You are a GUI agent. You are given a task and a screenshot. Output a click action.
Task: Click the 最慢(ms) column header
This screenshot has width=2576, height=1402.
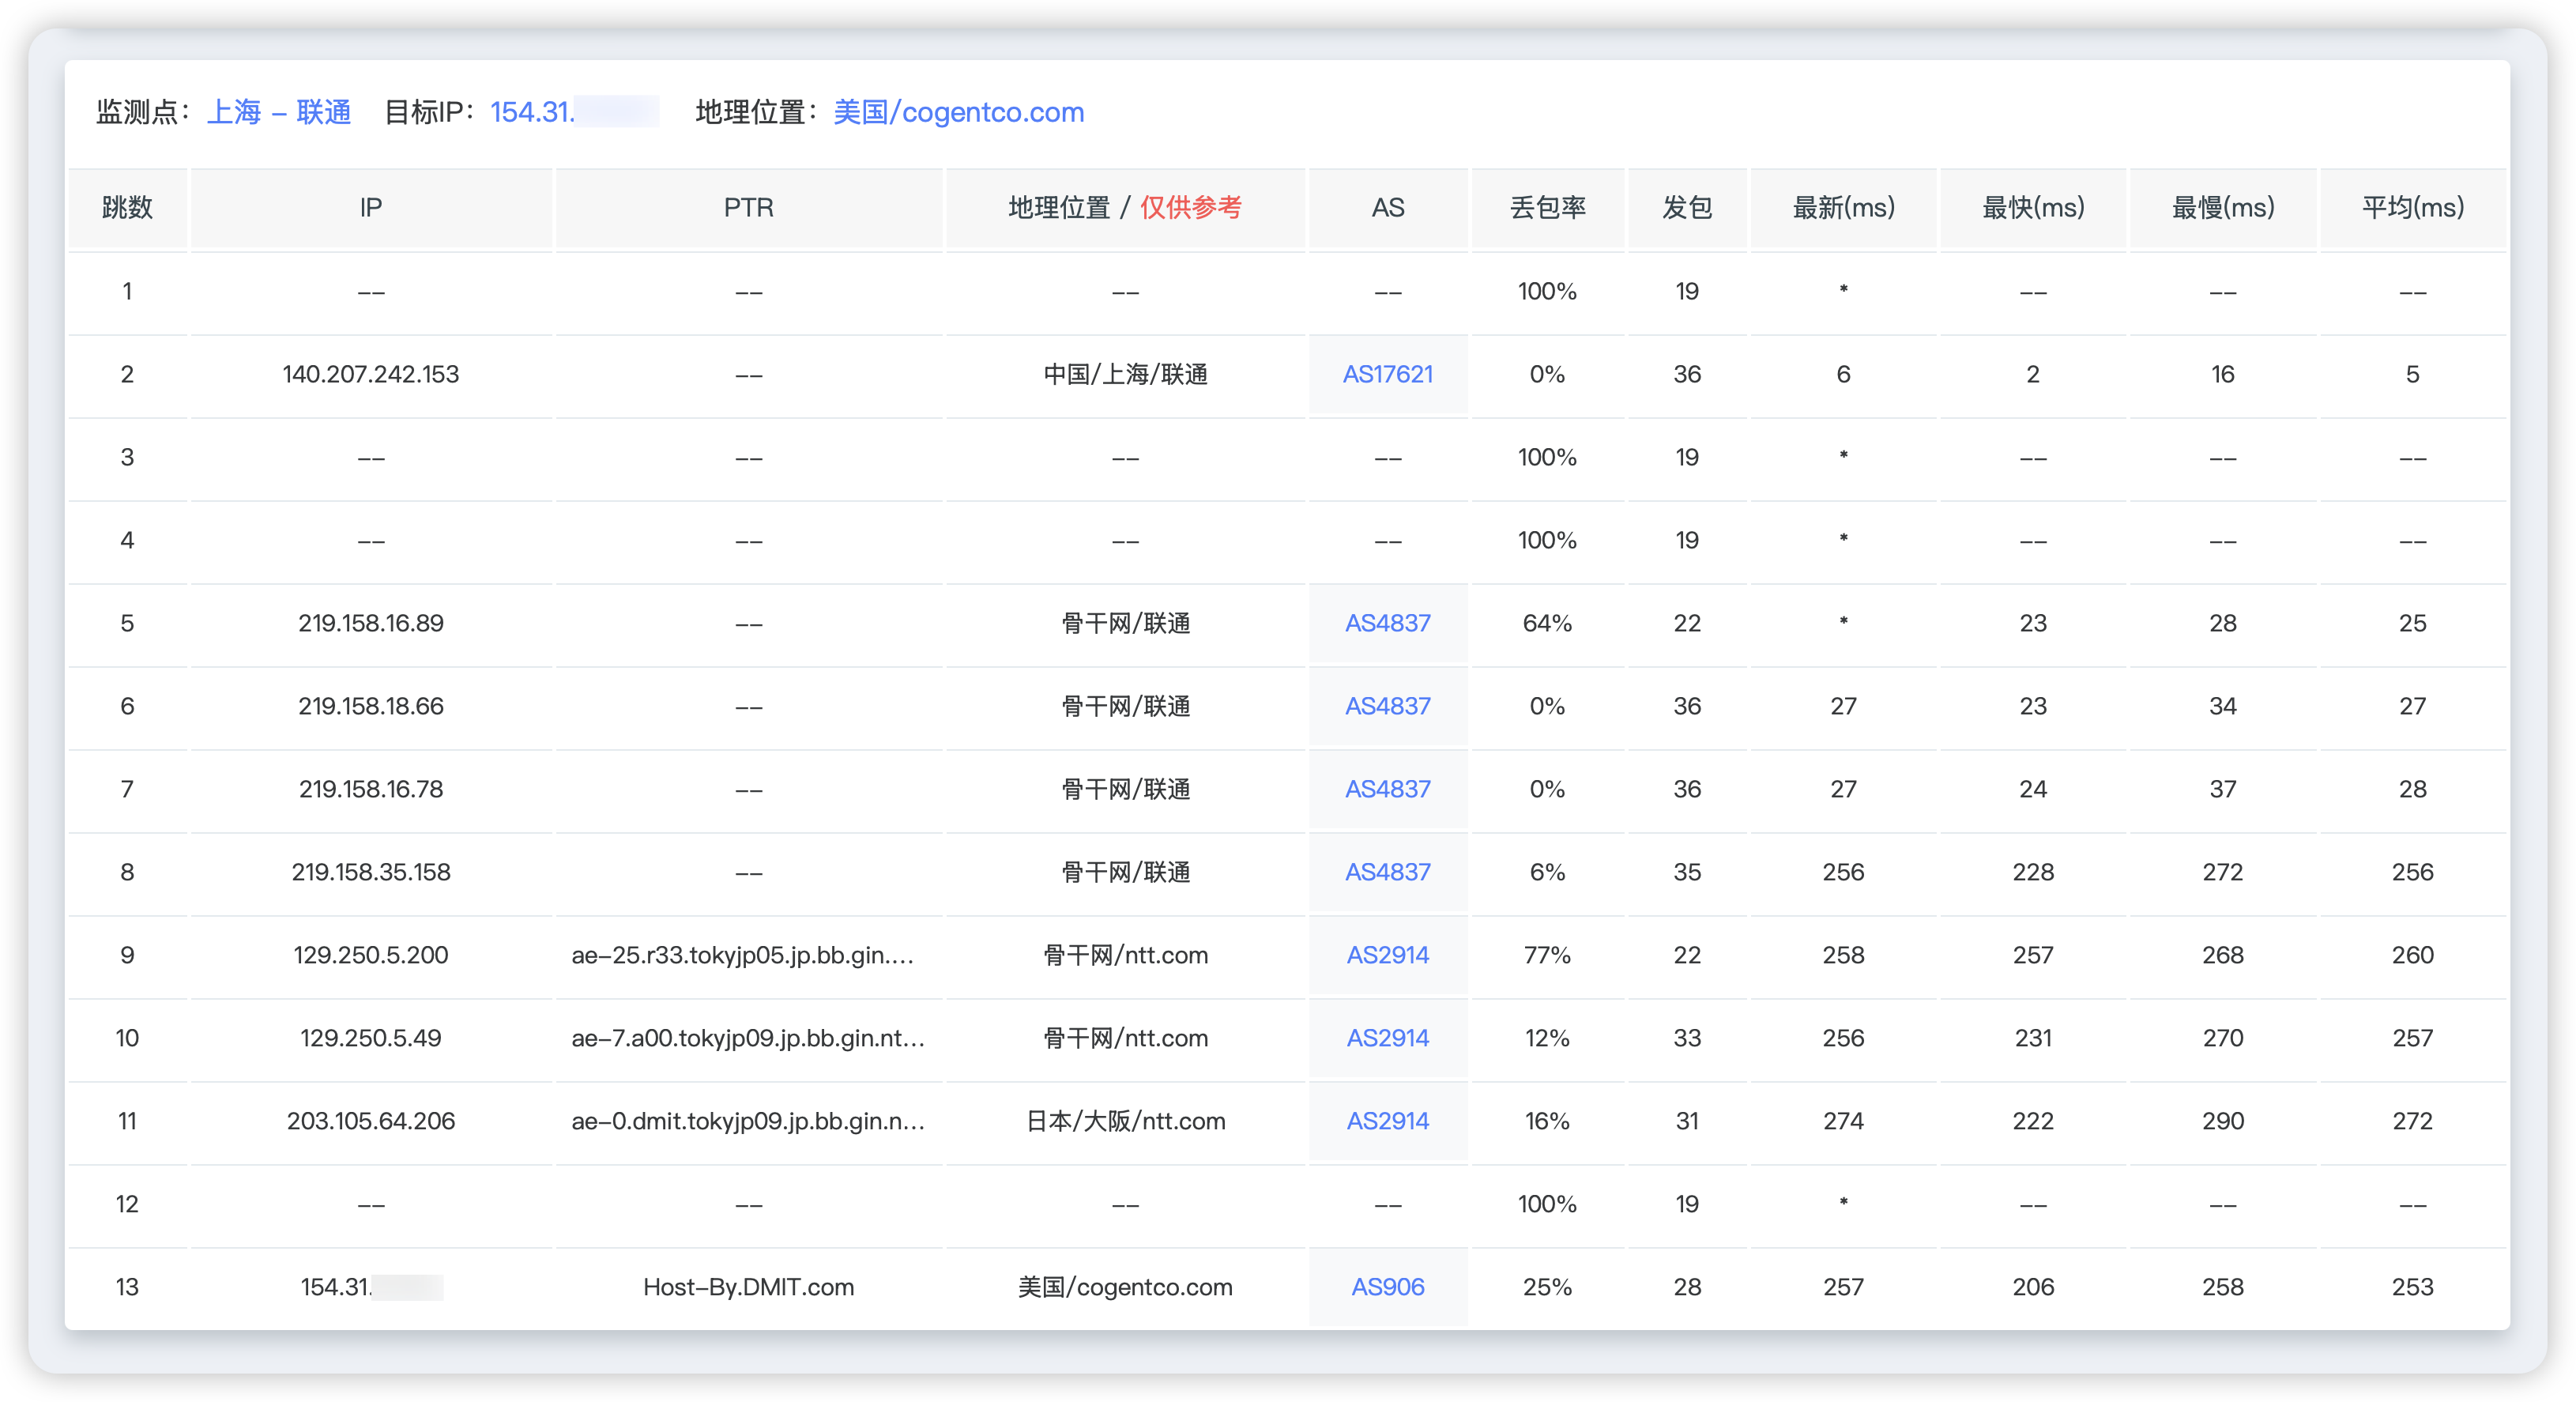point(2222,208)
